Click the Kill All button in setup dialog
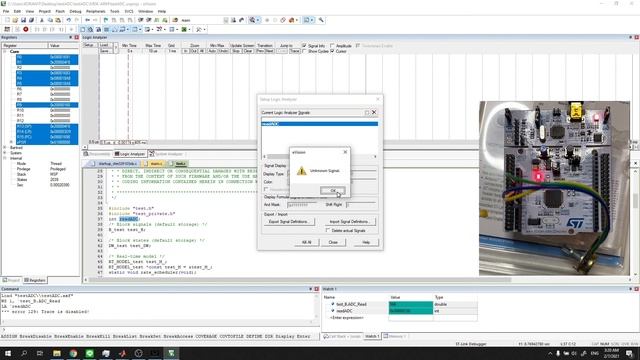This screenshot has width=640, height=360. pyautogui.click(x=307, y=242)
